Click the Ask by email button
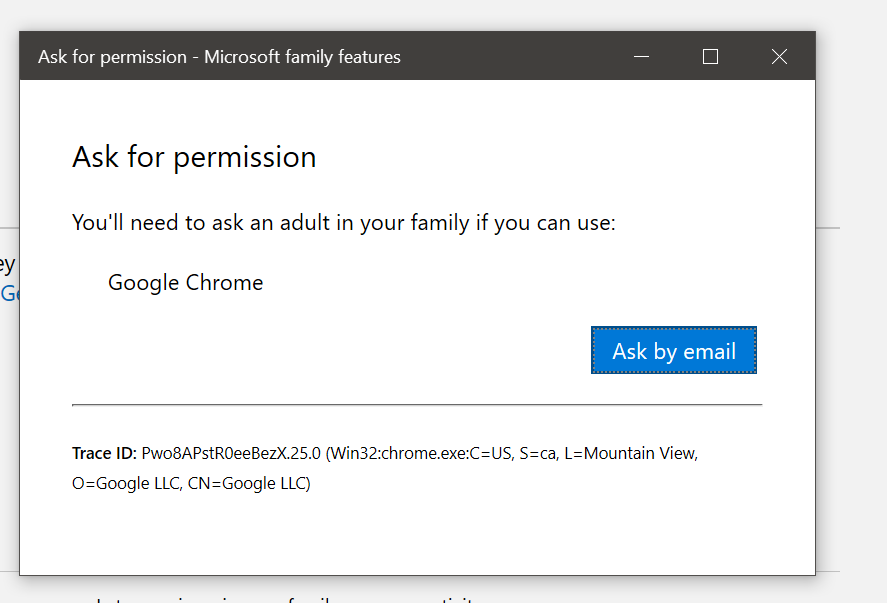 (x=674, y=350)
